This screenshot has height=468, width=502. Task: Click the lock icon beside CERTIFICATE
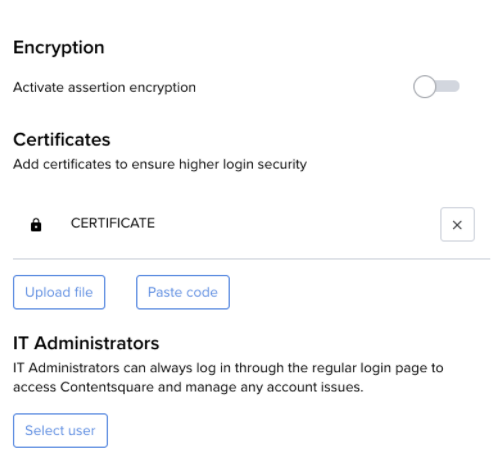tap(36, 225)
